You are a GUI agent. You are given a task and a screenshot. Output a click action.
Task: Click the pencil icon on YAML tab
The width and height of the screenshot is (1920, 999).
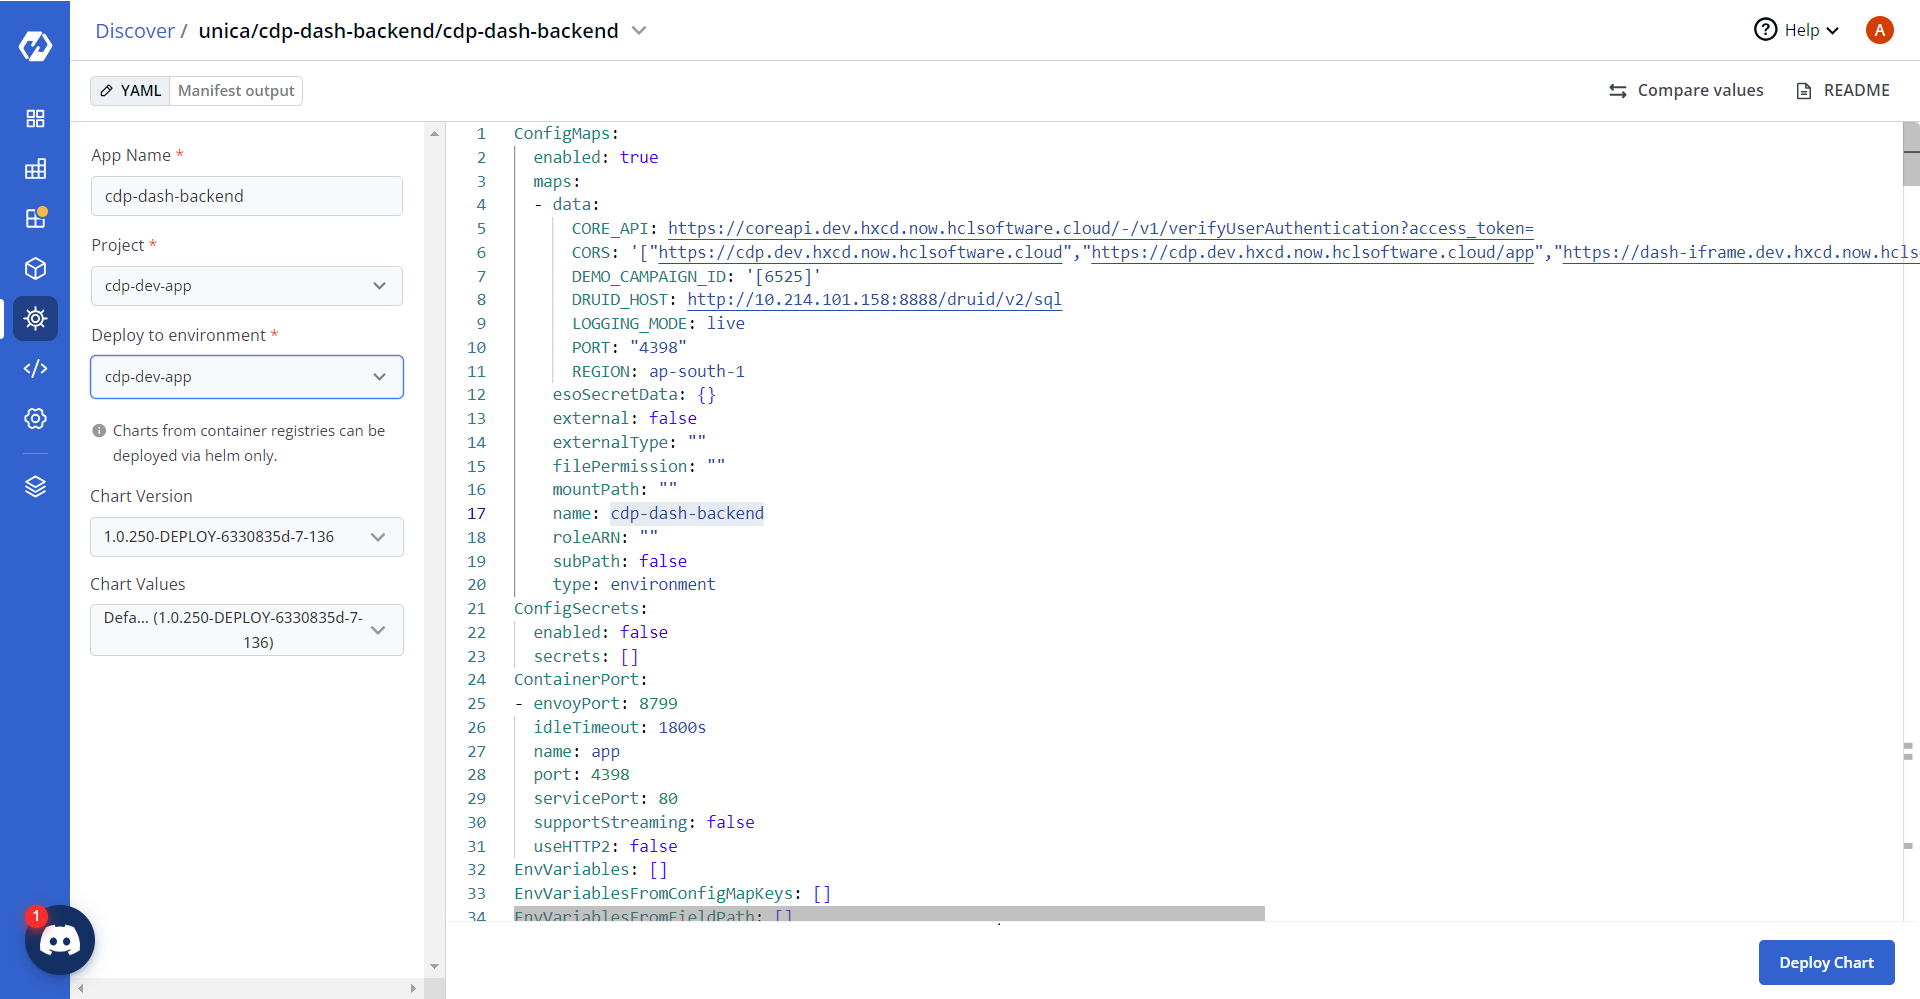[107, 91]
